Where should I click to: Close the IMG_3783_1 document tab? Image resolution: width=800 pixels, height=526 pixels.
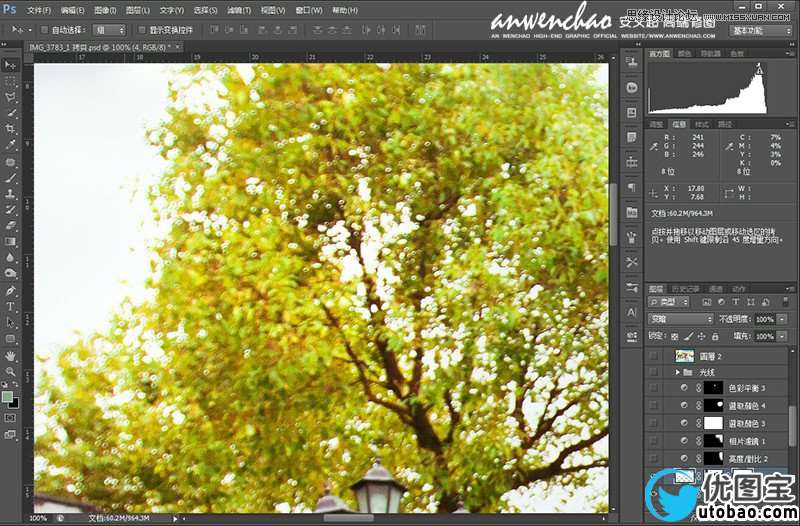(178, 47)
